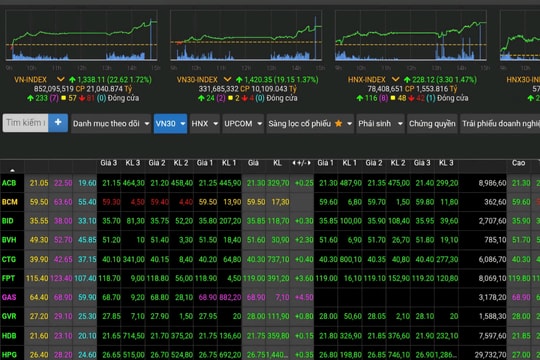Click the HNX-INDEX chart
540x360 pixels.
coord(411,35)
